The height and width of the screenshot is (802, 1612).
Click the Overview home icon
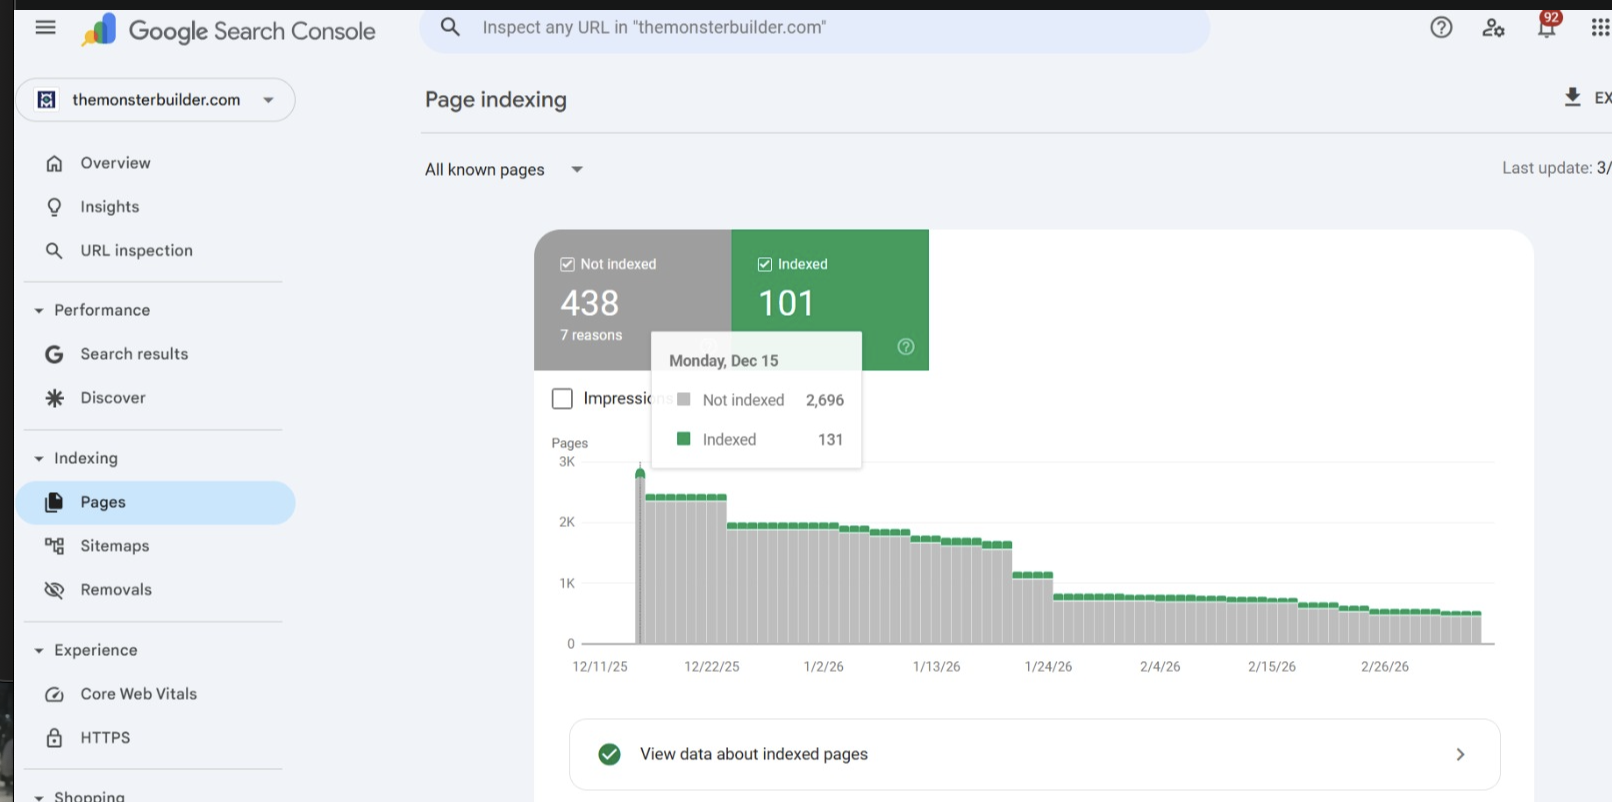click(x=55, y=163)
